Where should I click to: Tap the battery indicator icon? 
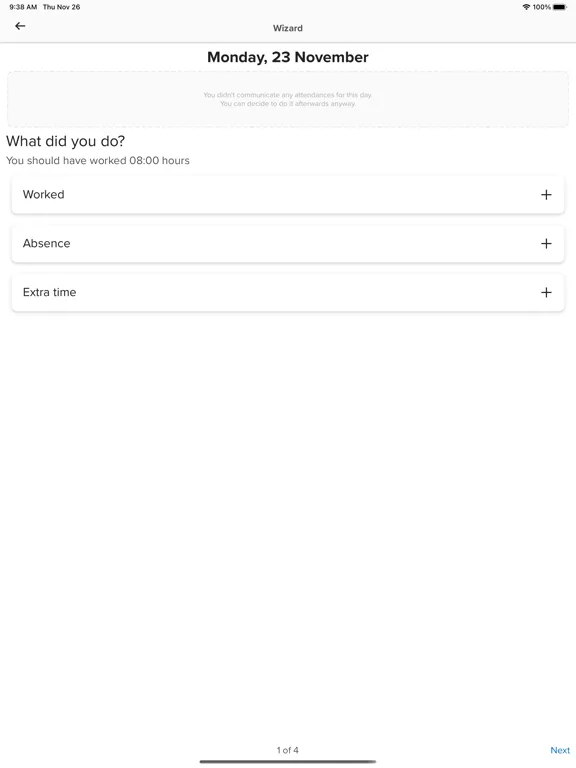pos(560,7)
